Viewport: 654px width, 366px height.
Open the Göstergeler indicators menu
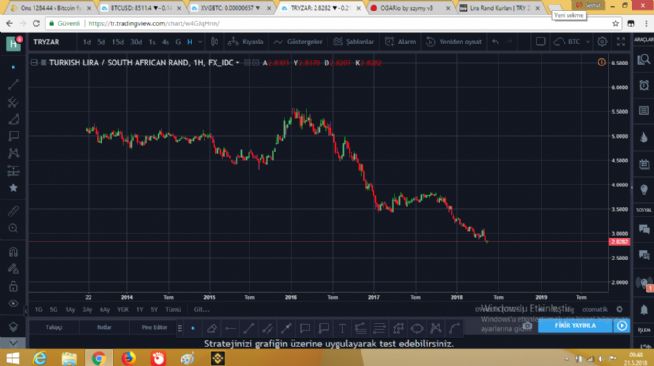click(298, 42)
